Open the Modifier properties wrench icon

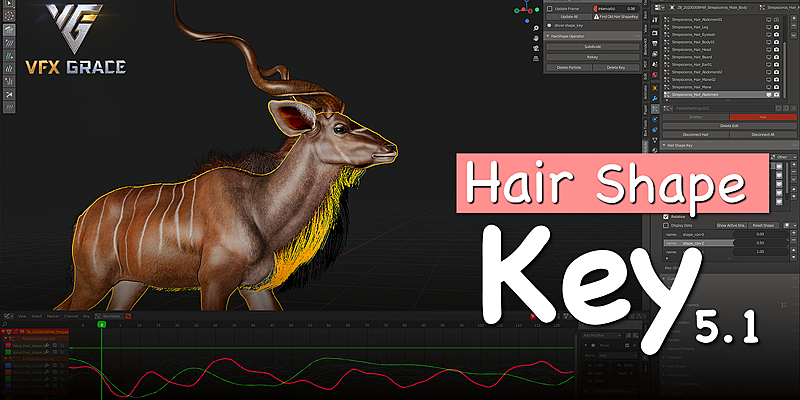tap(655, 98)
